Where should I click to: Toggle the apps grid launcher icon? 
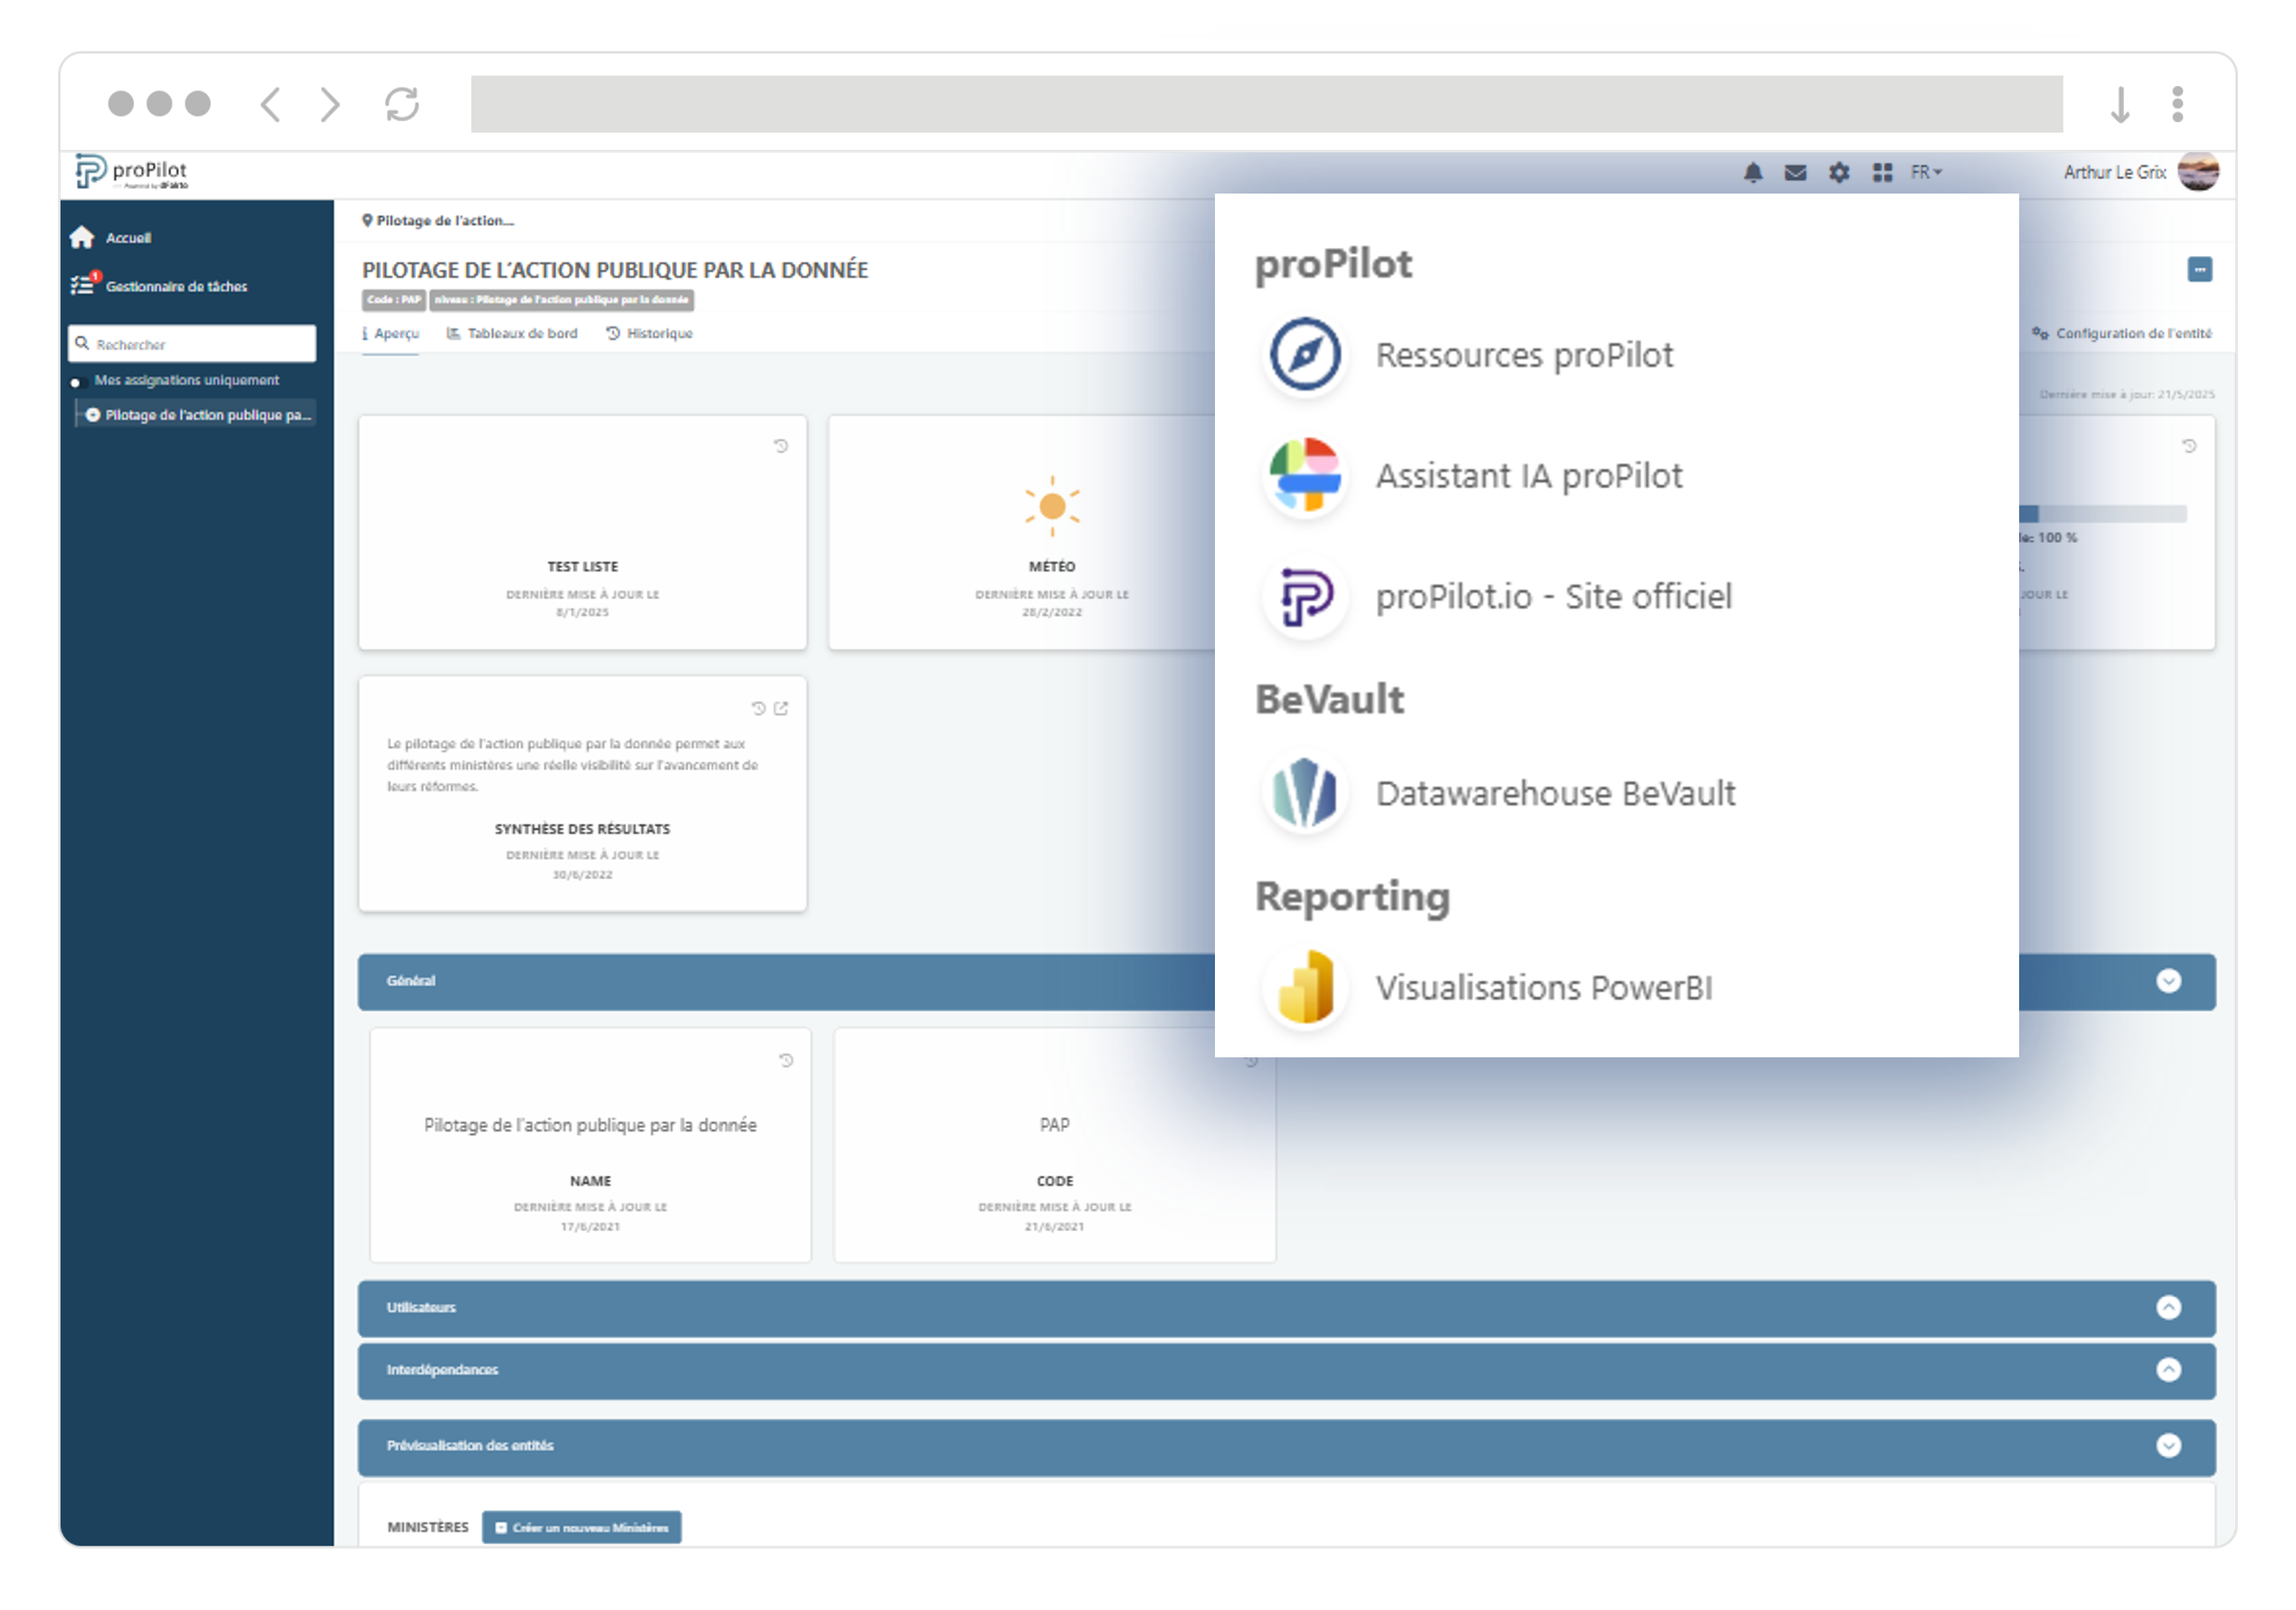(1882, 173)
